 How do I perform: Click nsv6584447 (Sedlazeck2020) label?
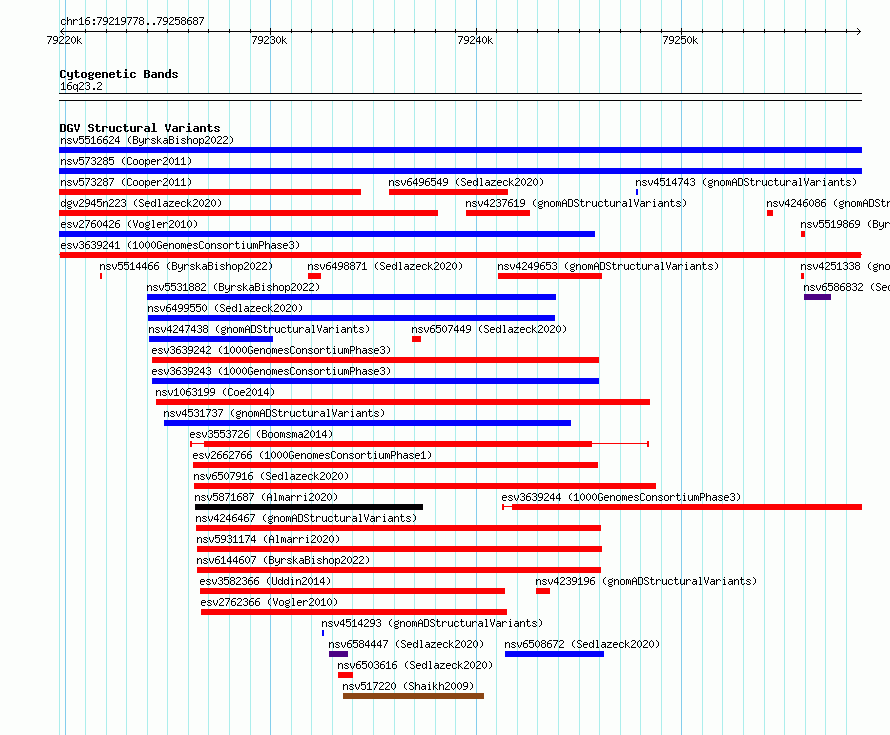(x=406, y=644)
